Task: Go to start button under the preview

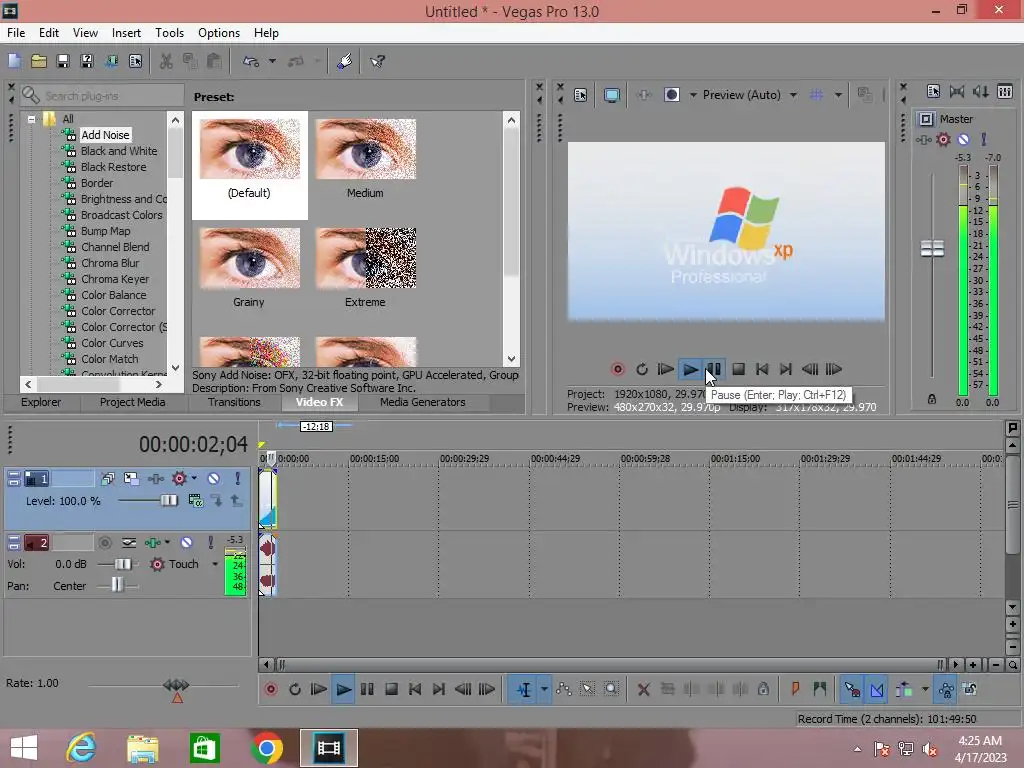Action: click(x=761, y=370)
